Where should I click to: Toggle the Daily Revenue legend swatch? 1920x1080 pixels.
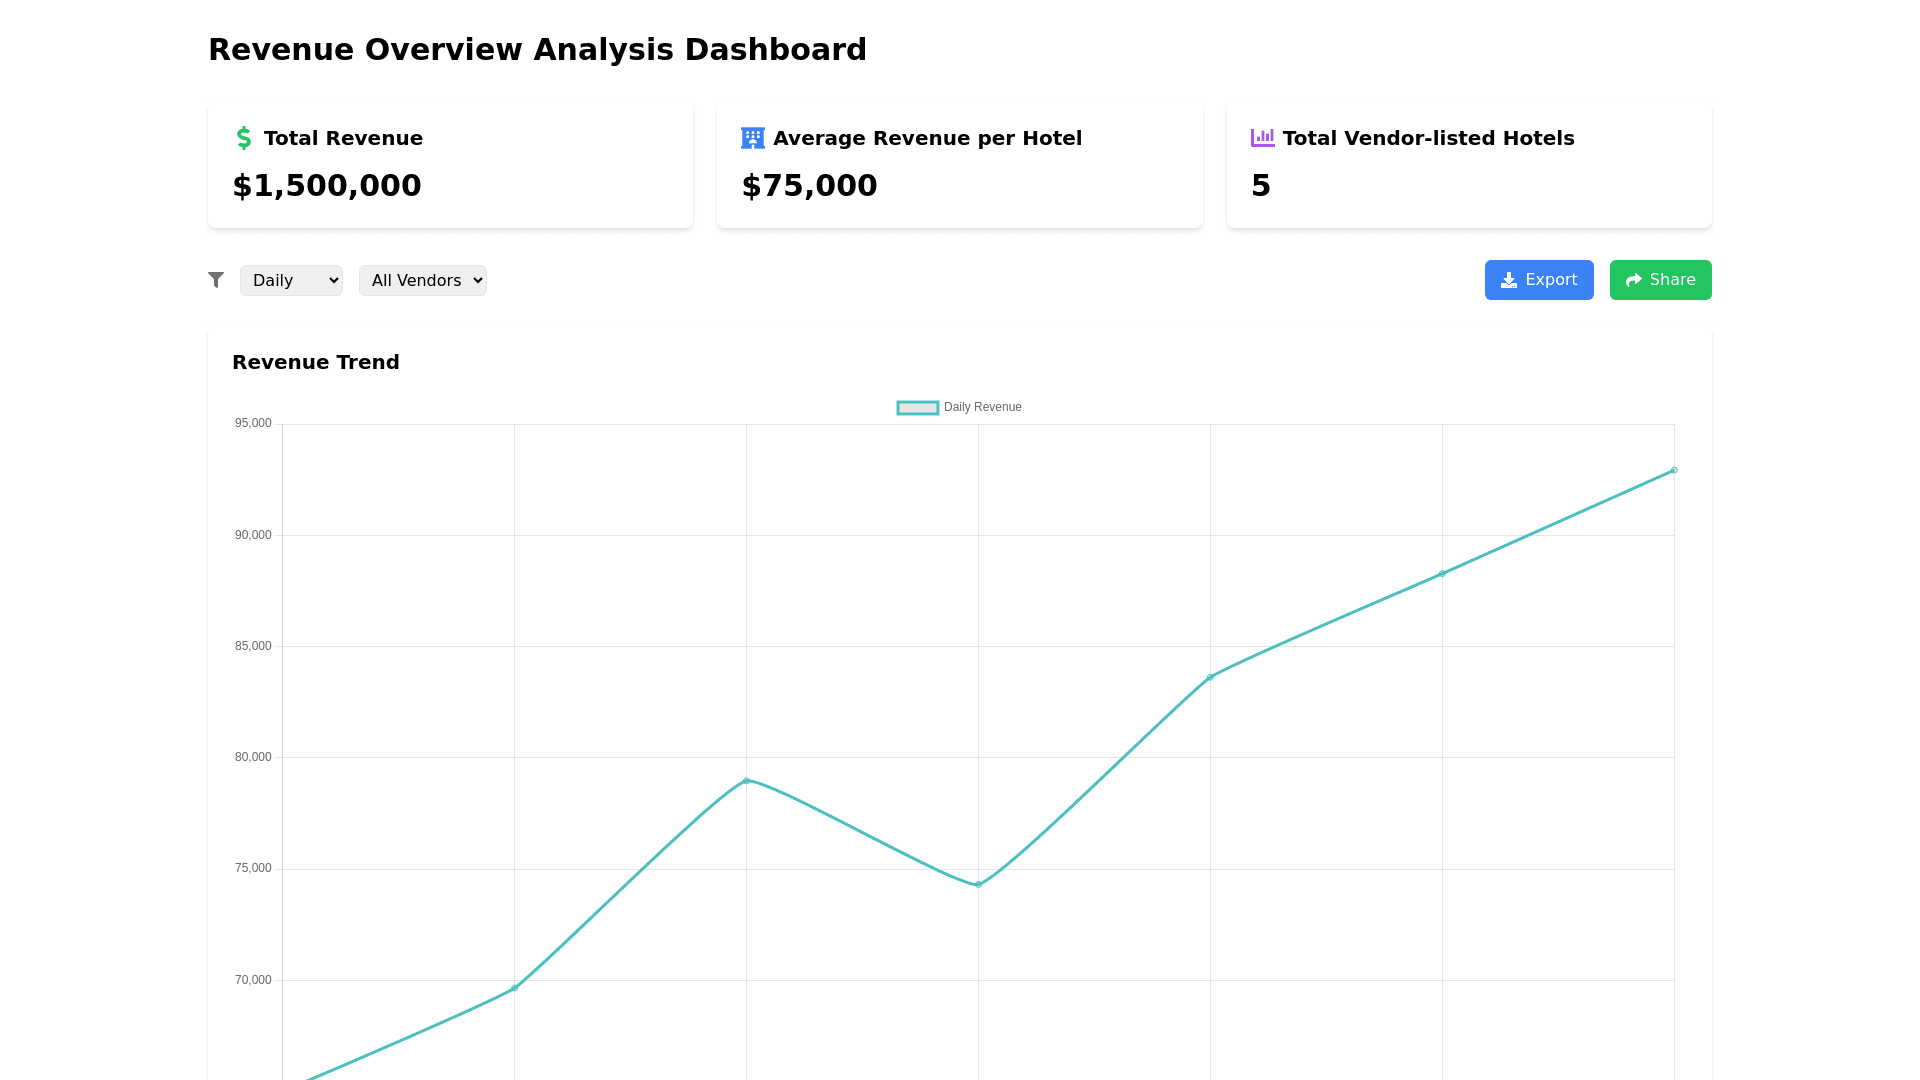click(917, 407)
